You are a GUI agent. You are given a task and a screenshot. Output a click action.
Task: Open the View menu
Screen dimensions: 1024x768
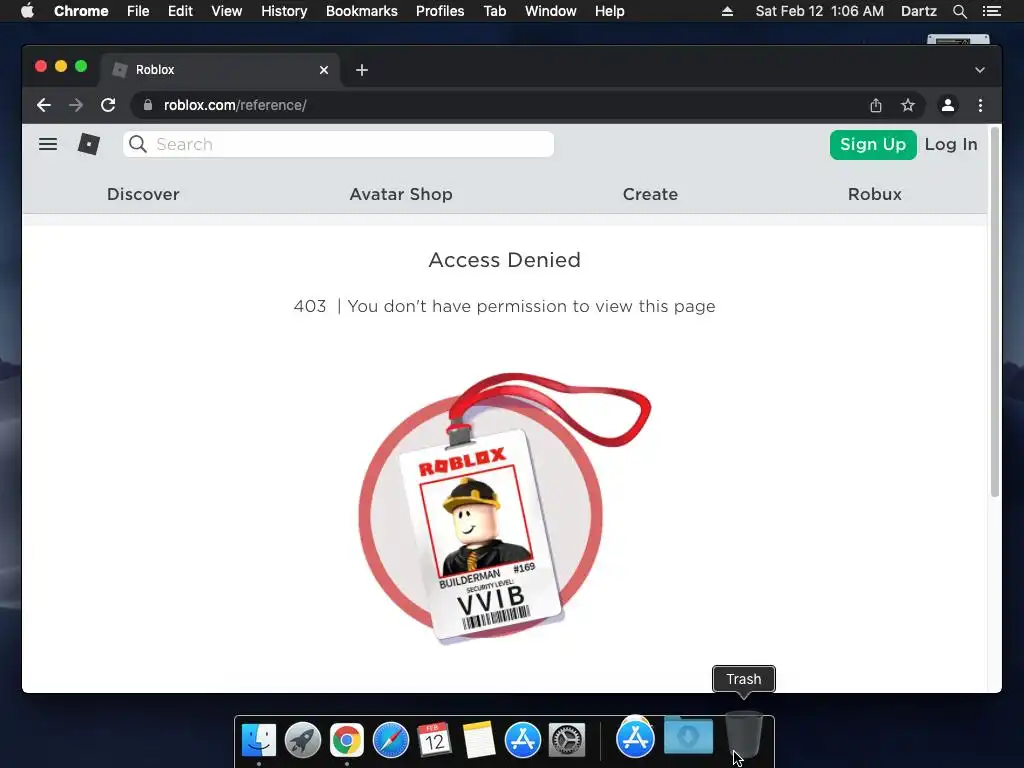[x=227, y=11]
